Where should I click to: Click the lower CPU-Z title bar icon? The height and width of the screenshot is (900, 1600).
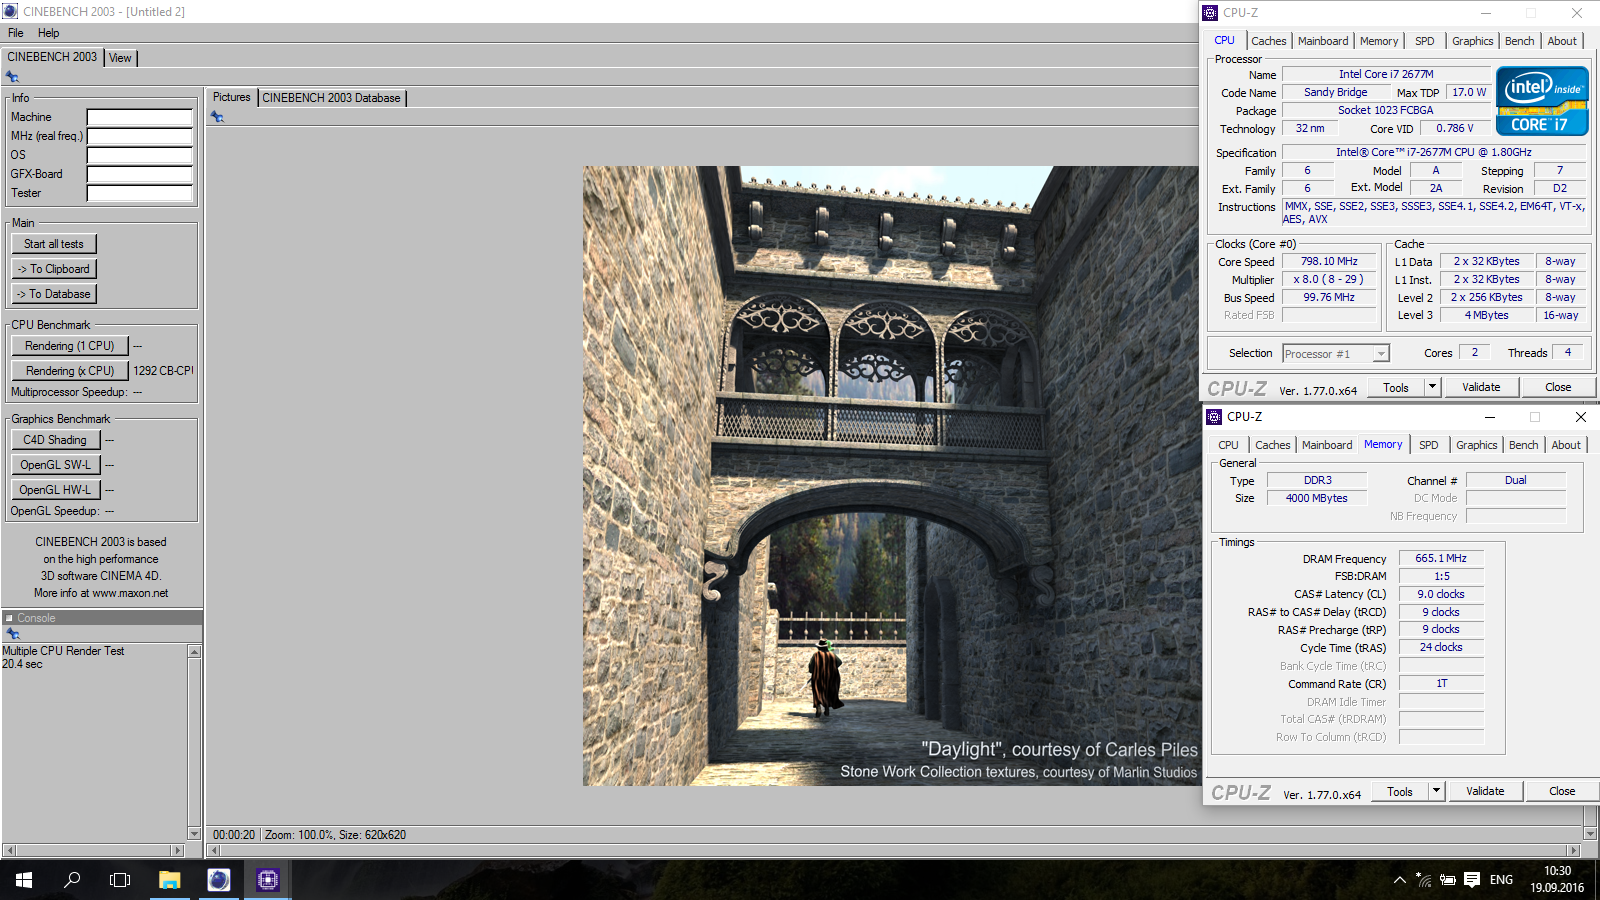(1214, 417)
